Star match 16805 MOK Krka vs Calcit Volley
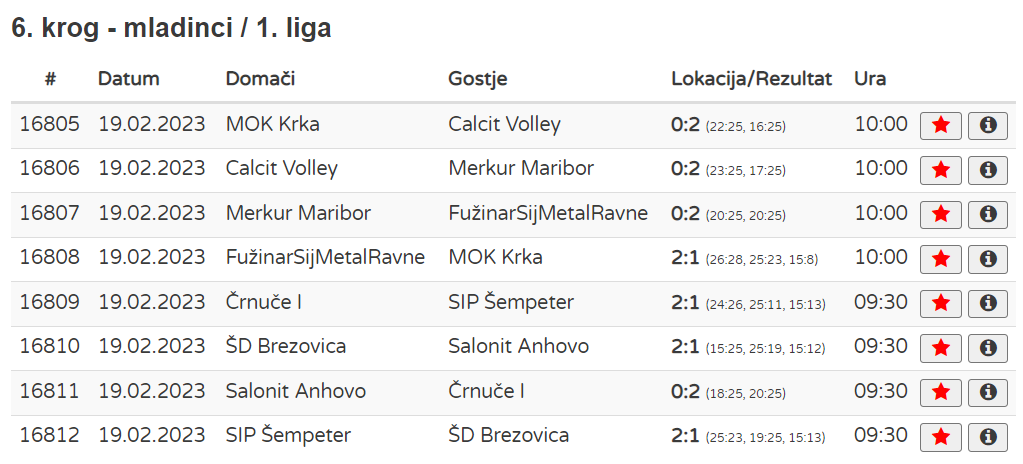The image size is (1023, 464). point(940,125)
